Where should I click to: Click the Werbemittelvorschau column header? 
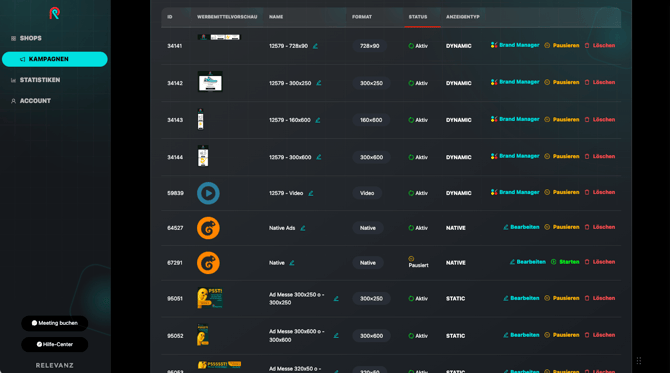pyautogui.click(x=227, y=17)
